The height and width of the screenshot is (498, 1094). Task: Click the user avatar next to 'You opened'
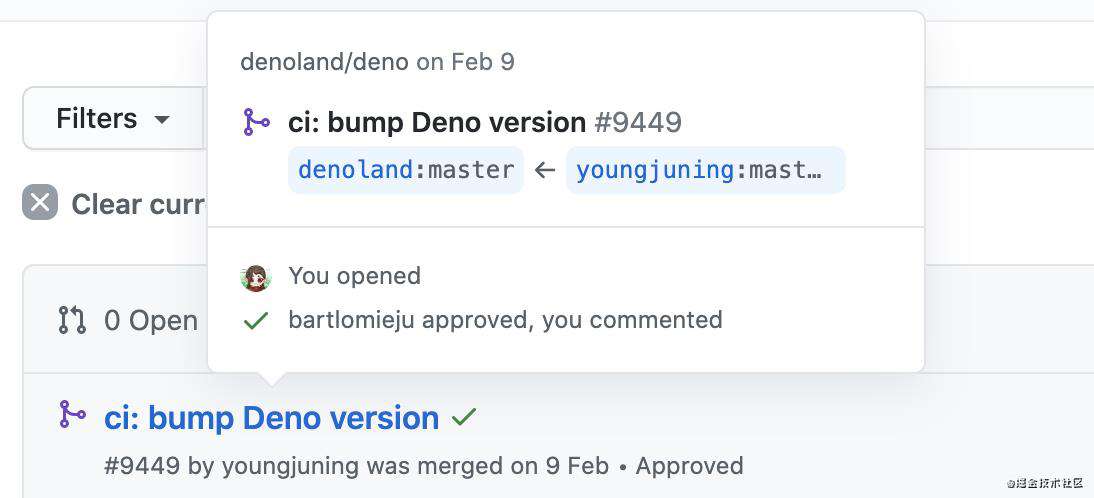point(255,278)
